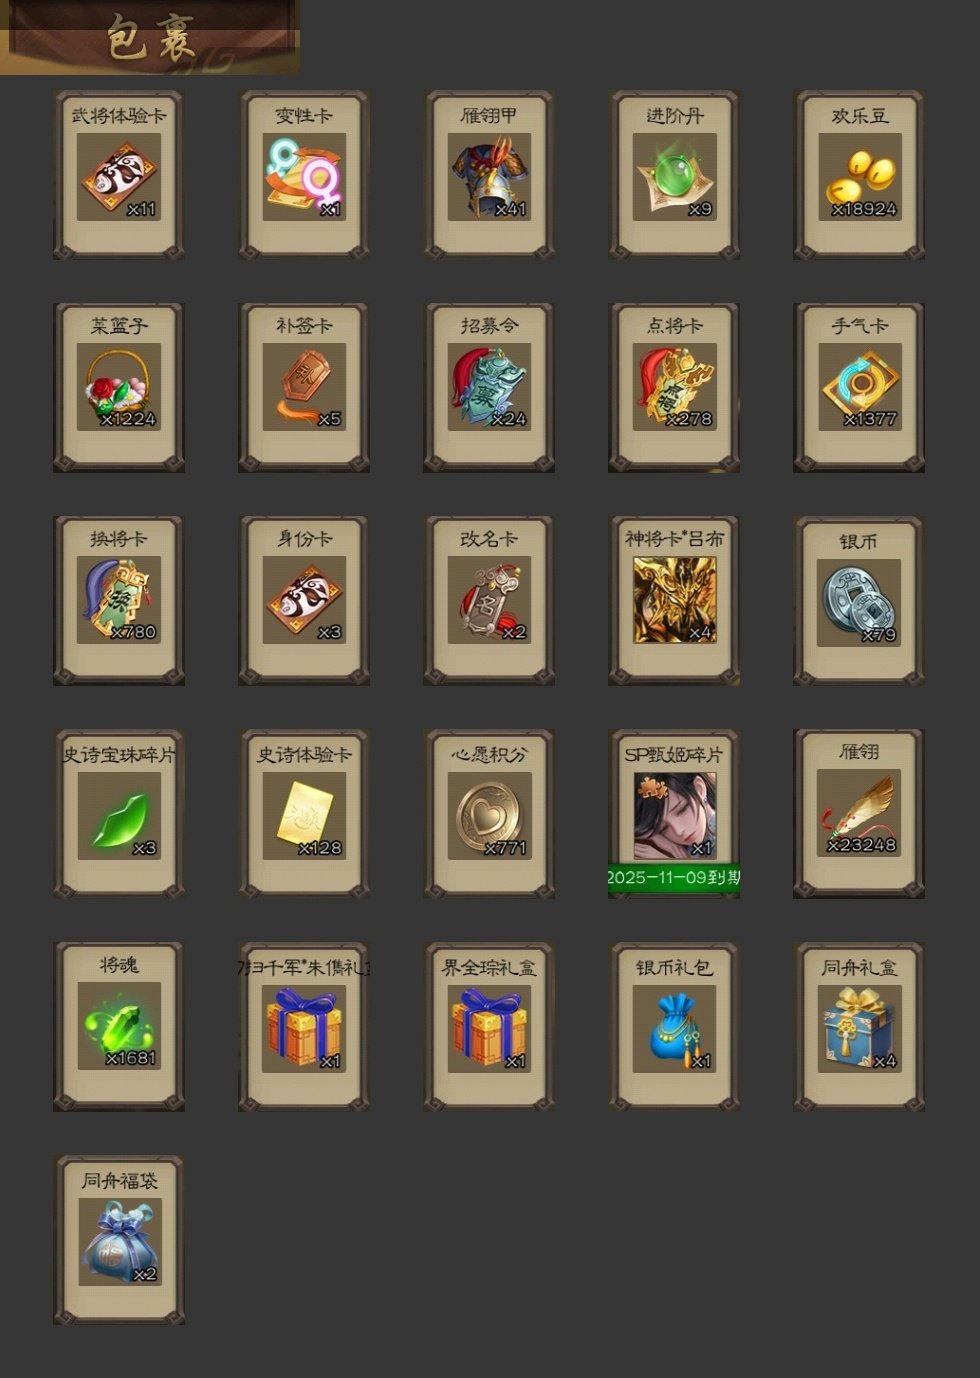This screenshot has height=1378, width=980.
Task: Select the green 进阶丹 orb item
Action: pos(674,176)
